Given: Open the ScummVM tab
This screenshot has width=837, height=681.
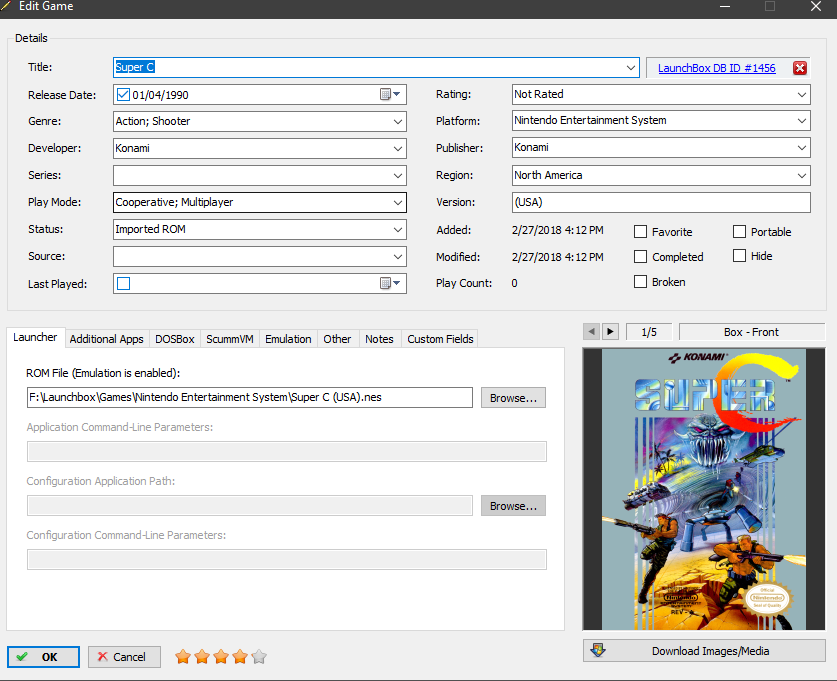Looking at the screenshot, I should 230,339.
